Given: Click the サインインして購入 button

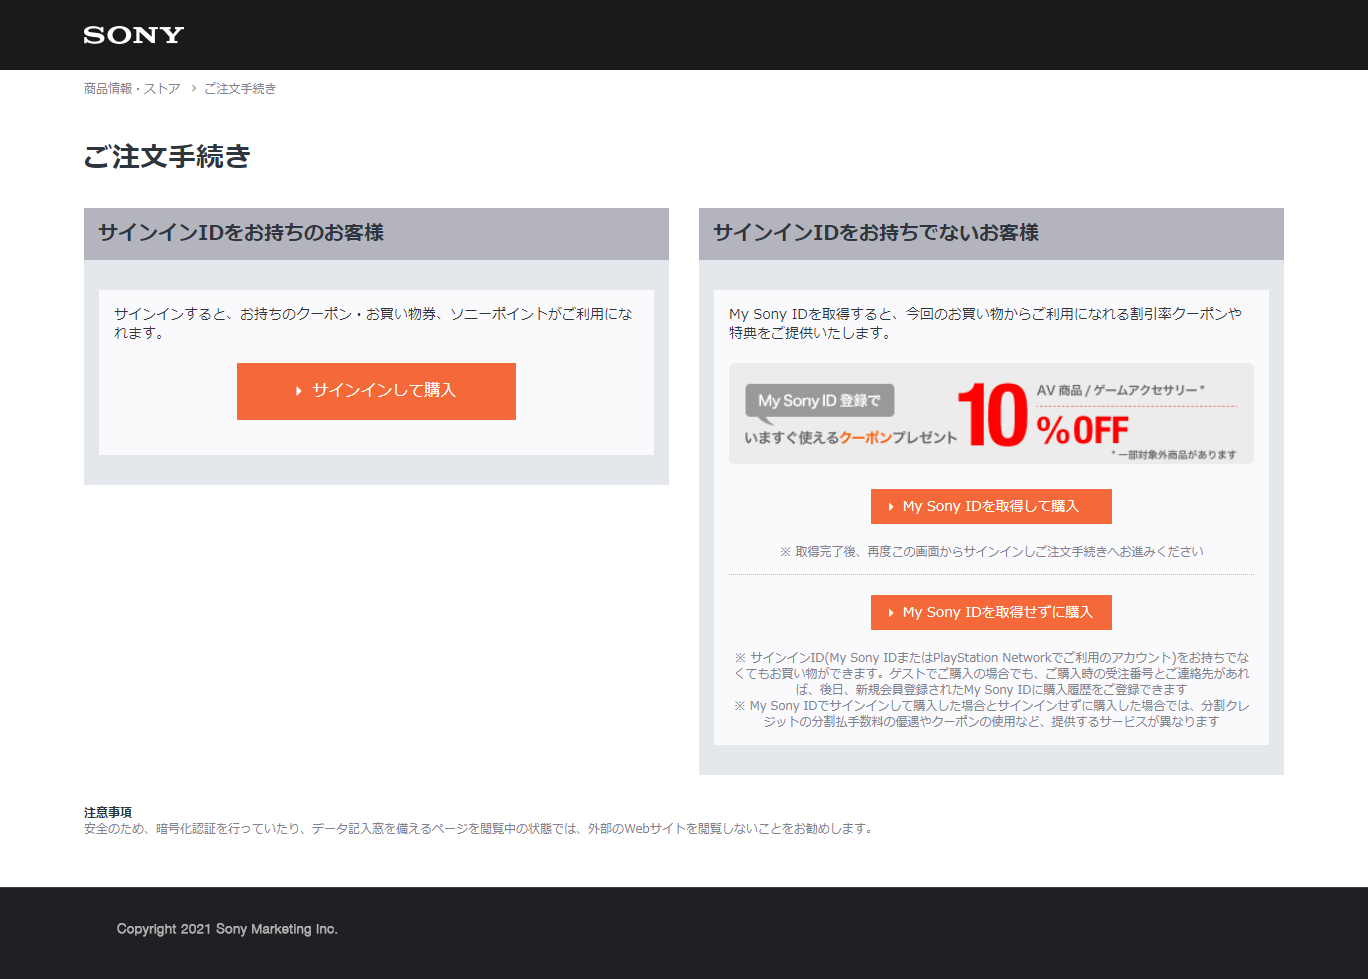Looking at the screenshot, I should 376,391.
